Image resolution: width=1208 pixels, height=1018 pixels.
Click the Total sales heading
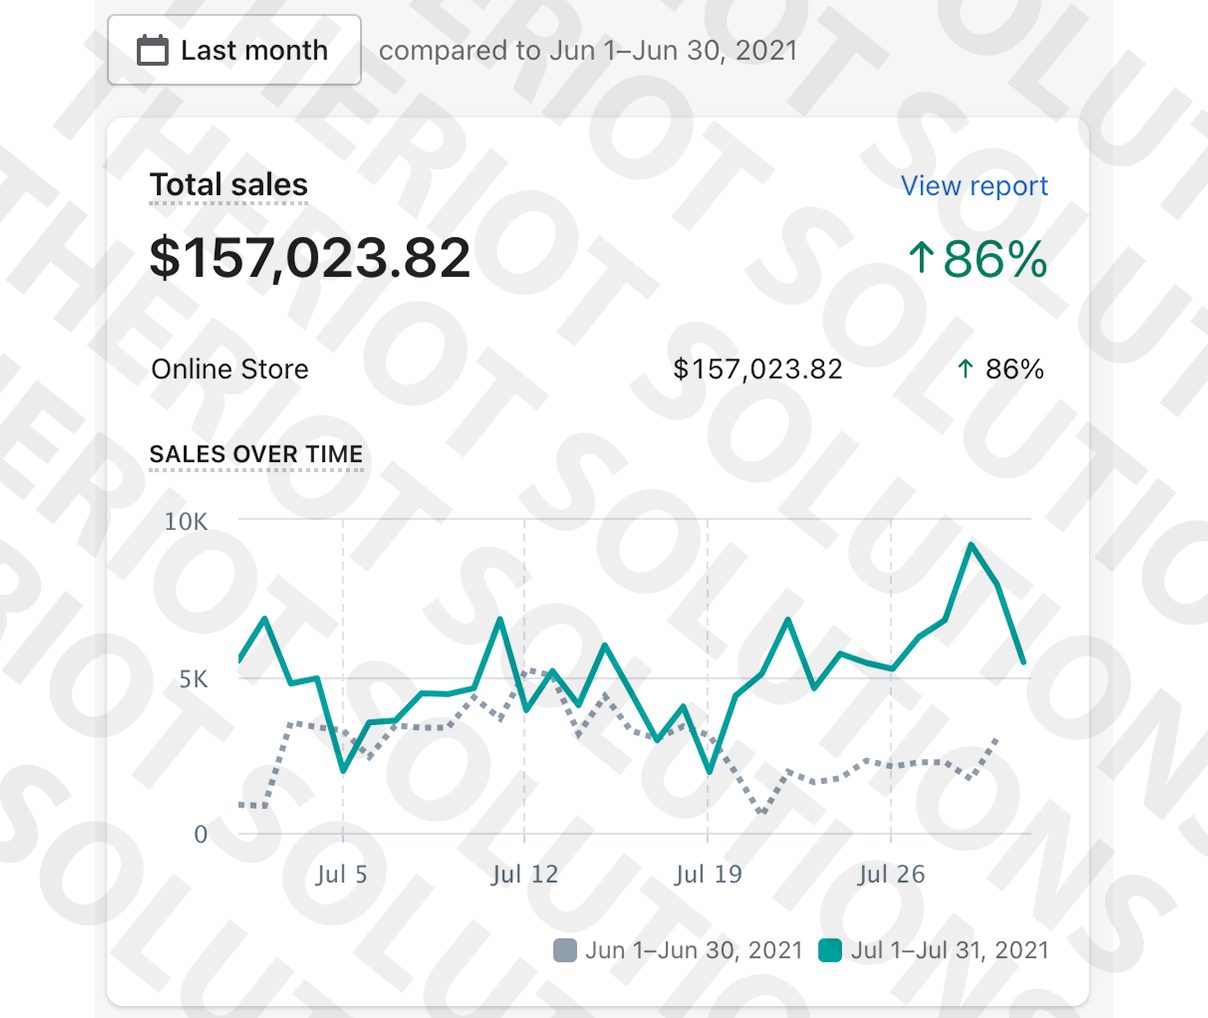tap(229, 185)
